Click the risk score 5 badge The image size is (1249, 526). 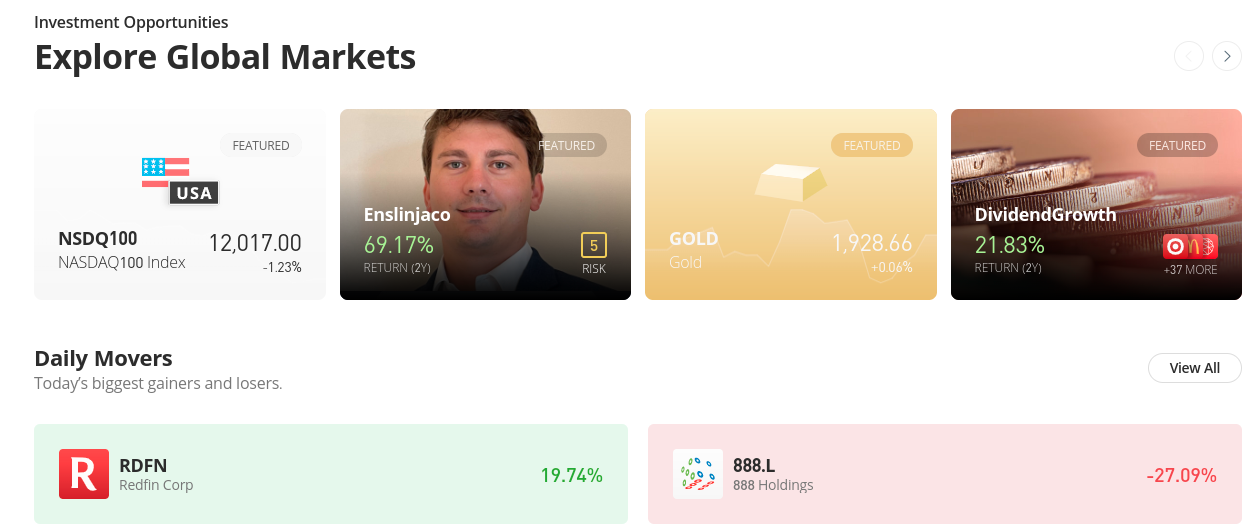point(594,245)
